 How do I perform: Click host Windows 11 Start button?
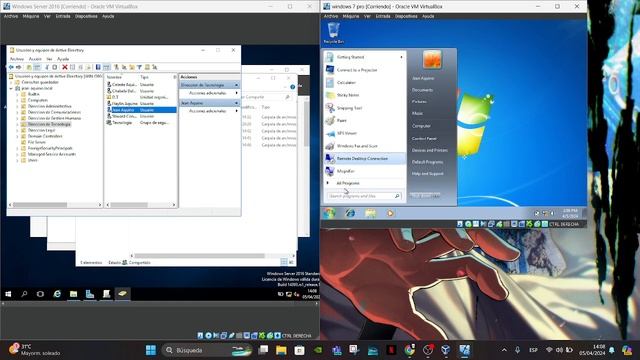pyautogui.click(x=151, y=350)
